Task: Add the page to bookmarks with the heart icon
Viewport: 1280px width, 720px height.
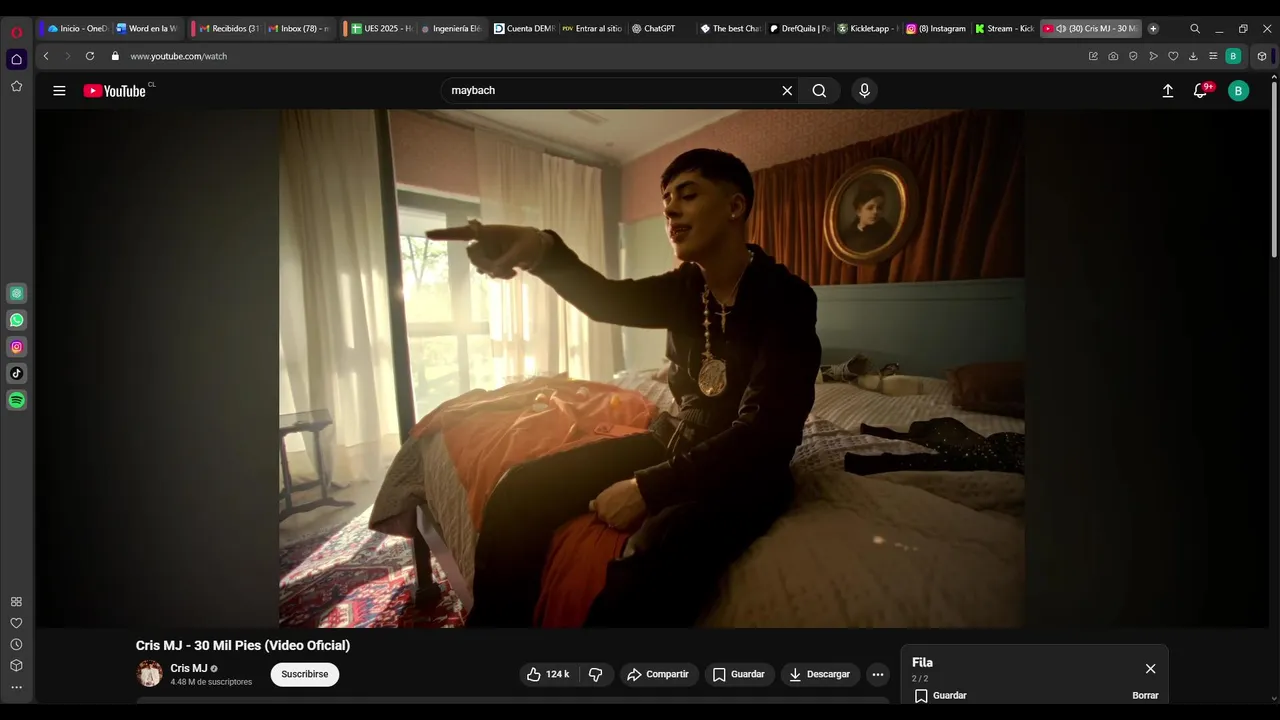Action: pos(1173,56)
